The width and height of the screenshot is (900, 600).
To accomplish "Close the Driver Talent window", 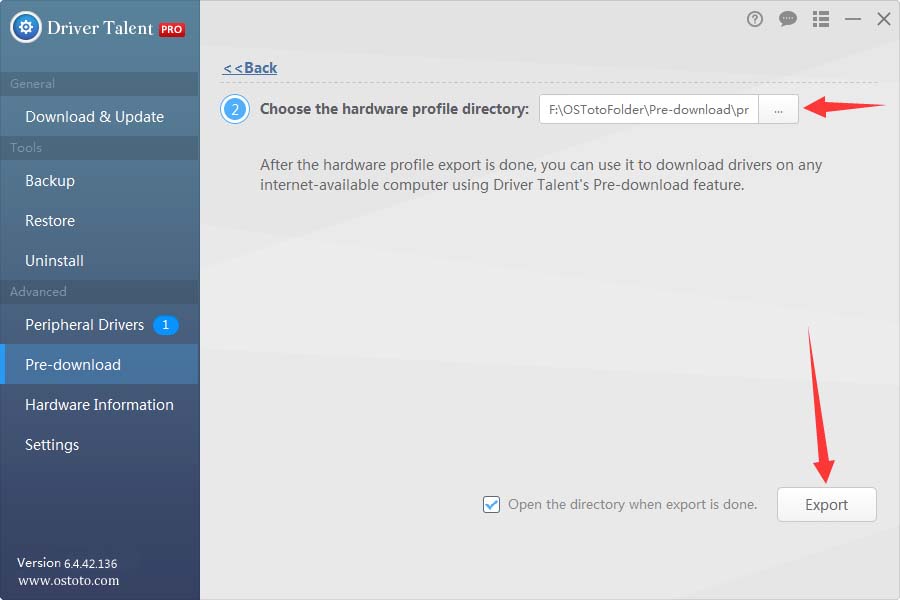I will (x=884, y=20).
